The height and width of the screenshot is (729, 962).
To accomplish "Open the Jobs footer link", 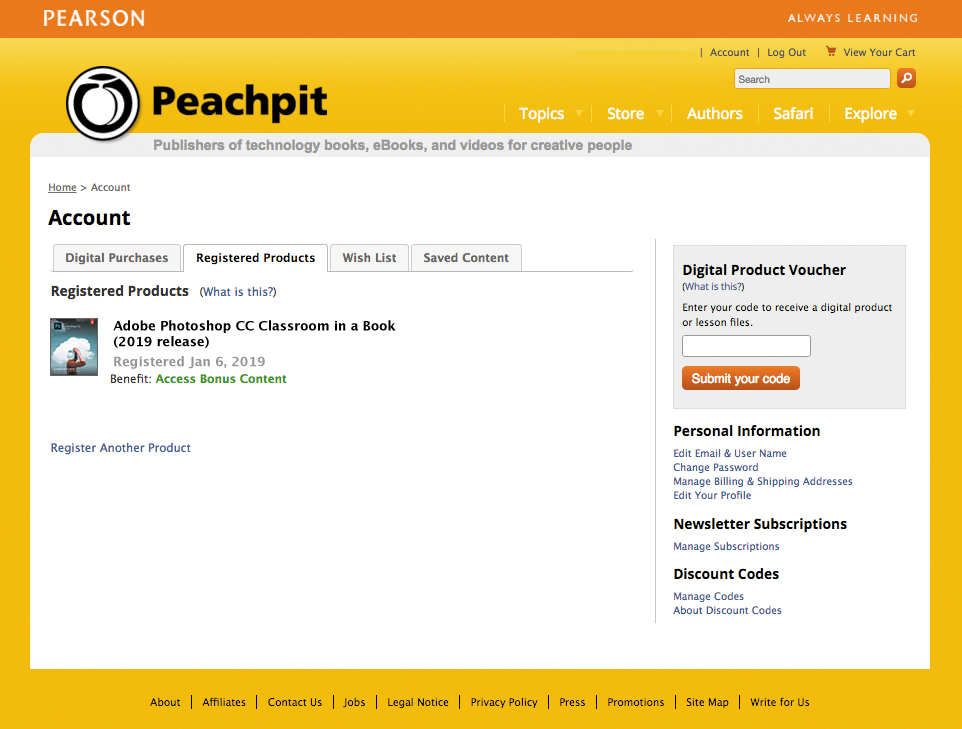I will click(x=354, y=703).
